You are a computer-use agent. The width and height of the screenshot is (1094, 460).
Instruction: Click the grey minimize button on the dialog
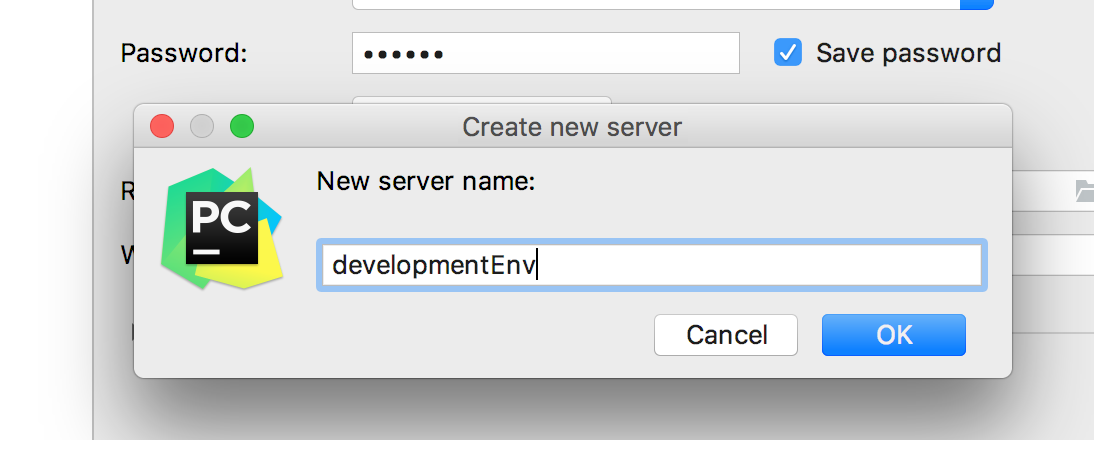tap(202, 127)
